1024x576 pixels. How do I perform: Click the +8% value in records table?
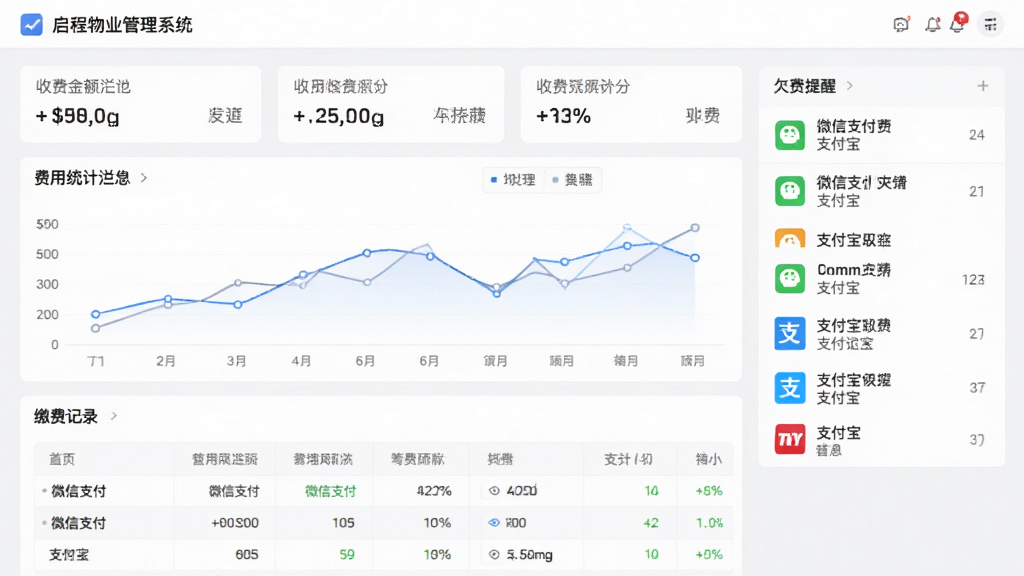pyautogui.click(x=709, y=491)
